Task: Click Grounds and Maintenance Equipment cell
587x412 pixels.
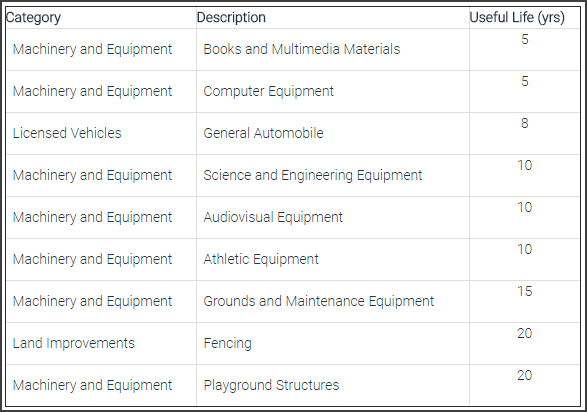Action: 319,301
